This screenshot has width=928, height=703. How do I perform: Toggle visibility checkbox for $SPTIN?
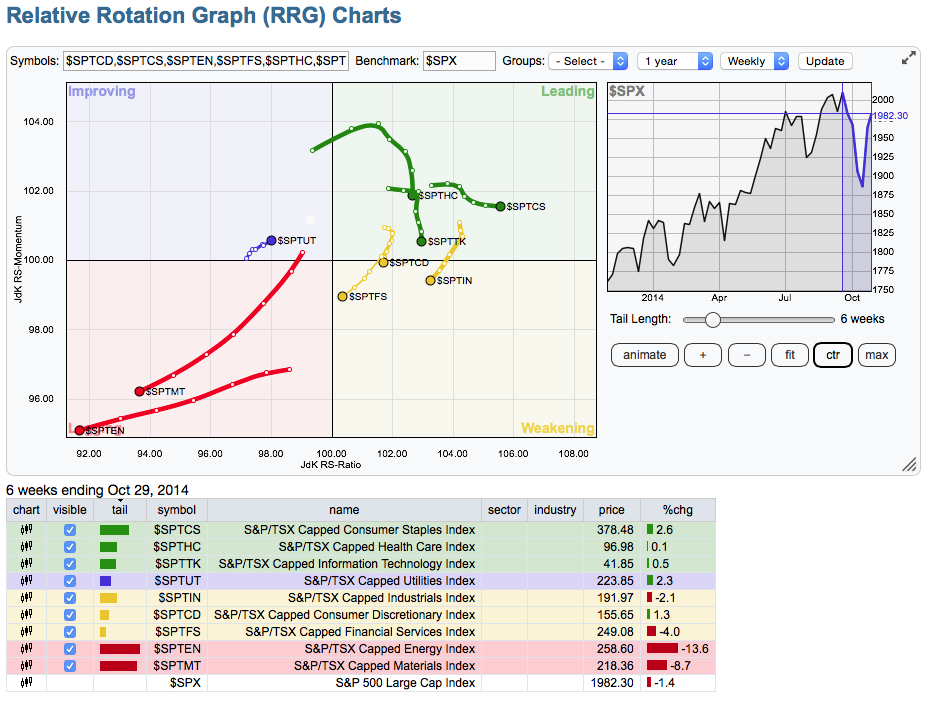click(x=70, y=598)
